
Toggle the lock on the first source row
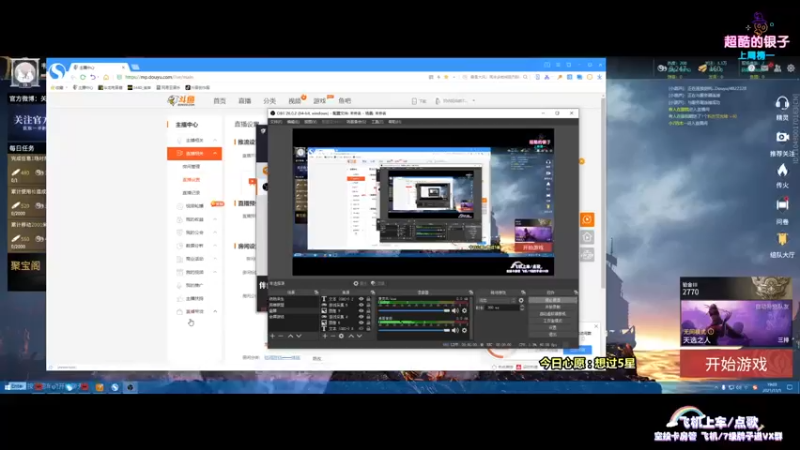[368, 299]
